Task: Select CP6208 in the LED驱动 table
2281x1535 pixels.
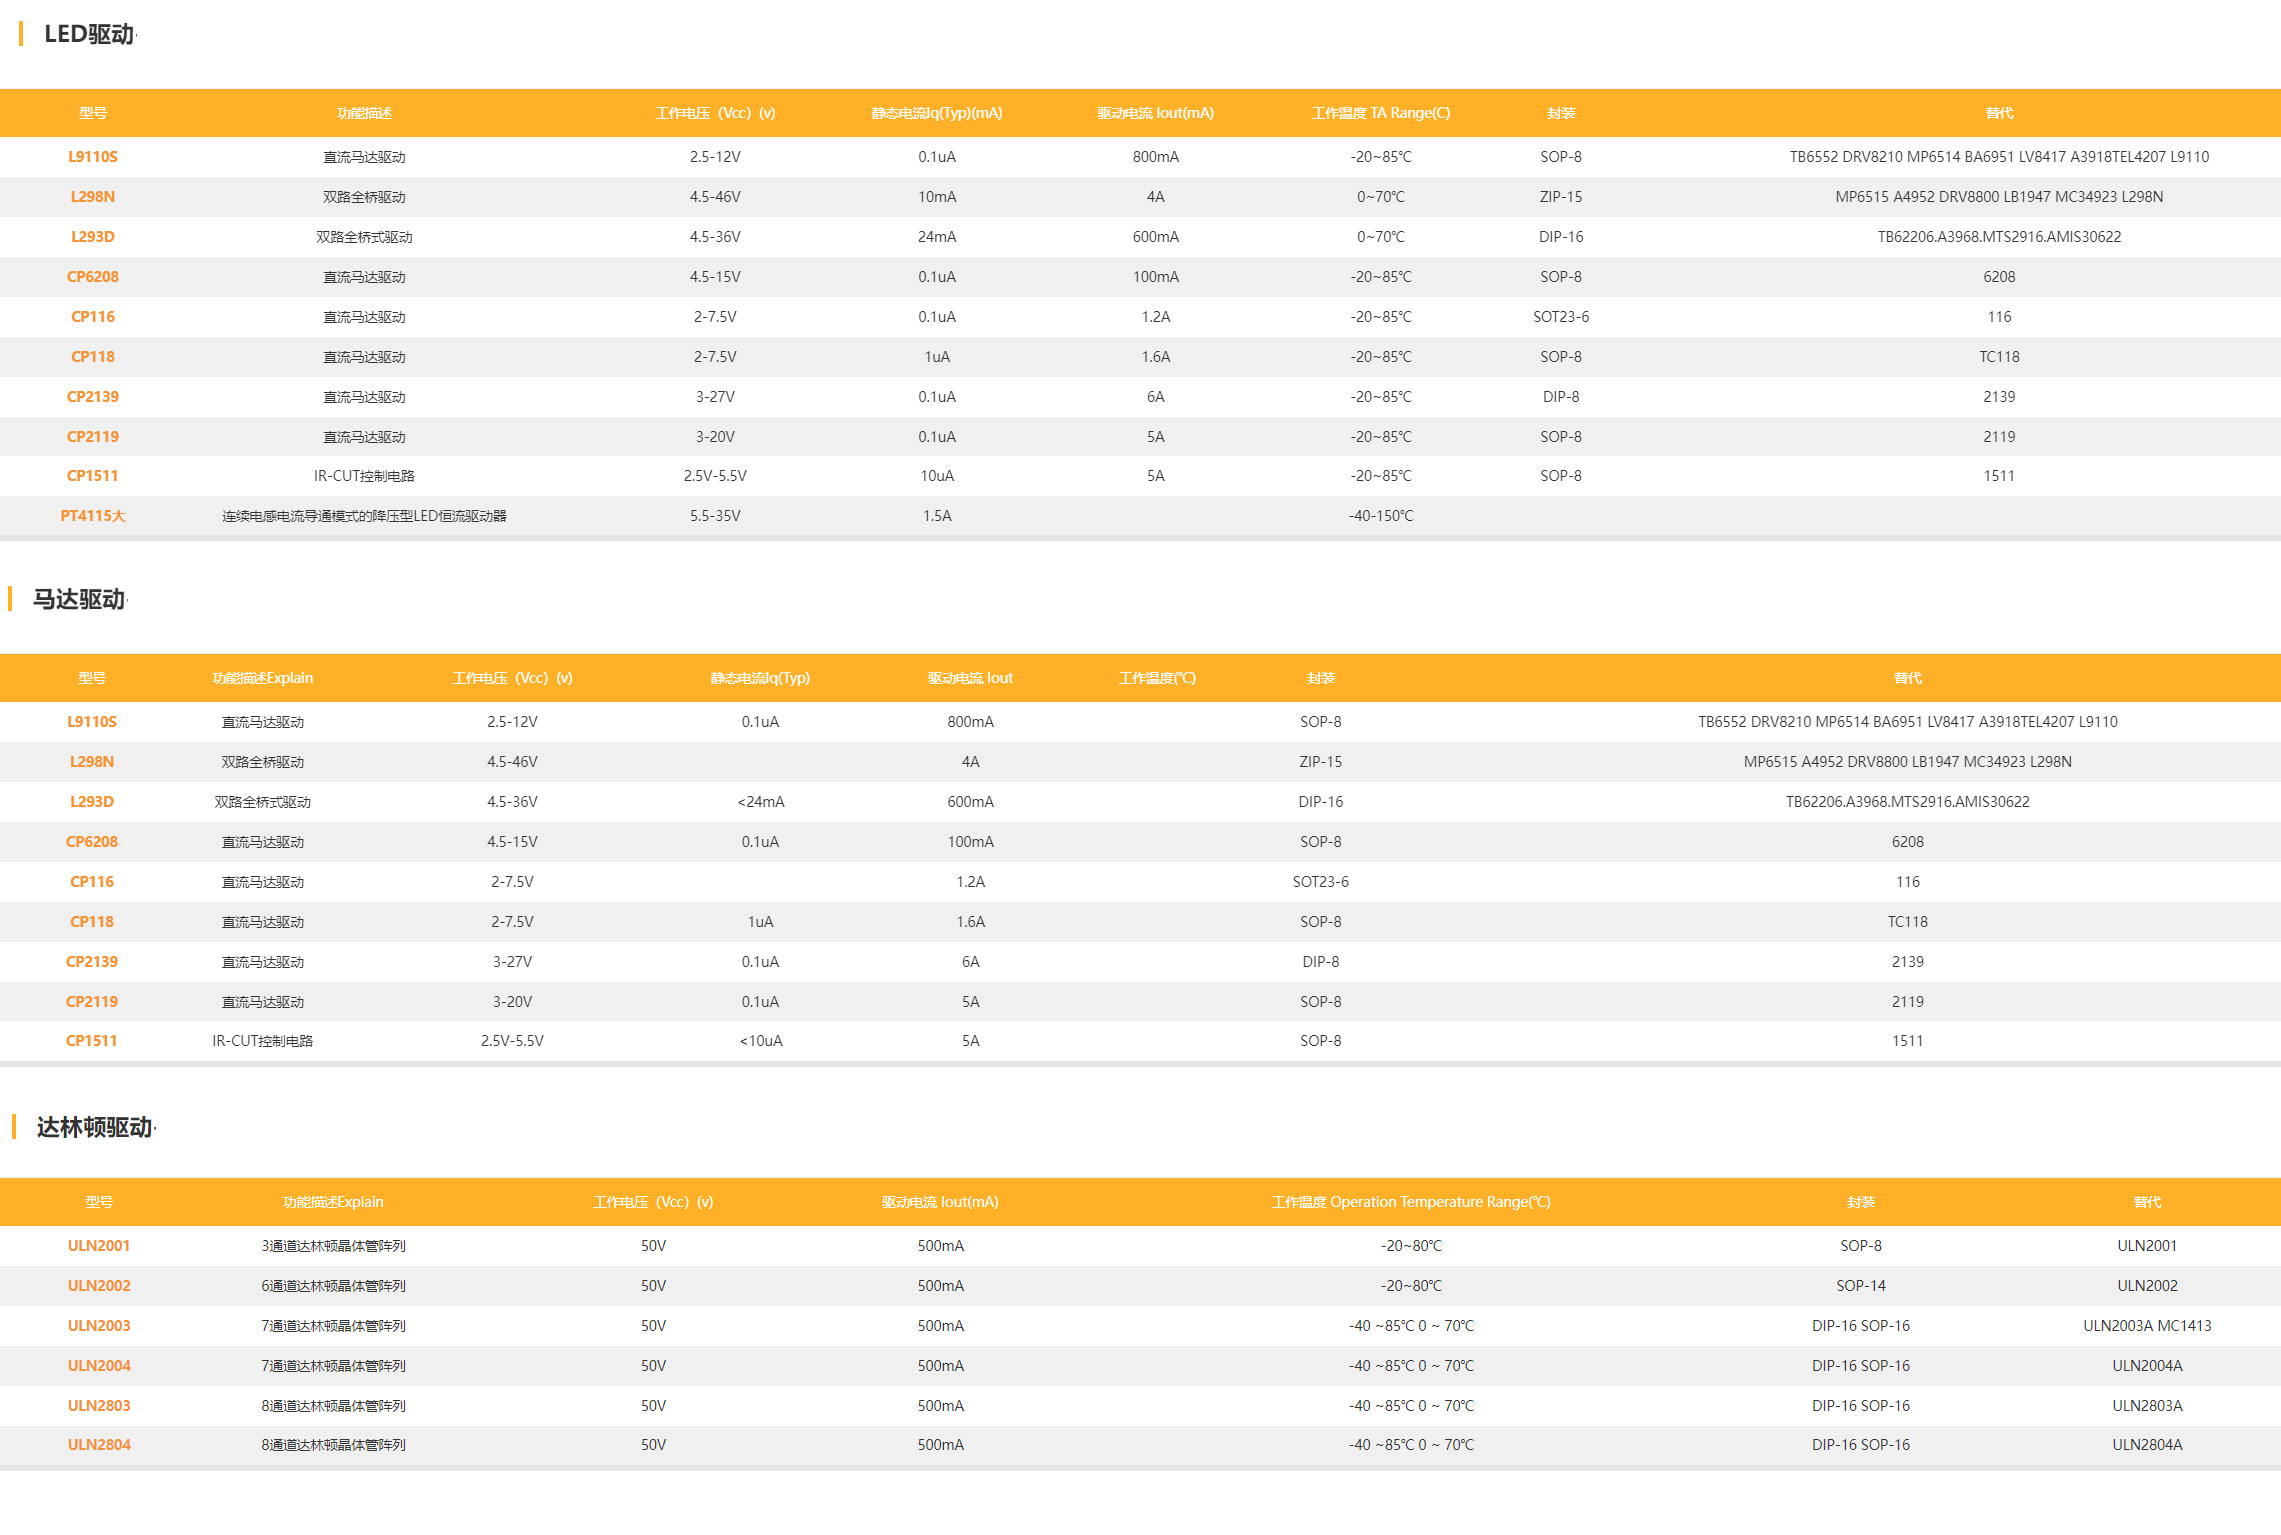Action: (x=93, y=277)
